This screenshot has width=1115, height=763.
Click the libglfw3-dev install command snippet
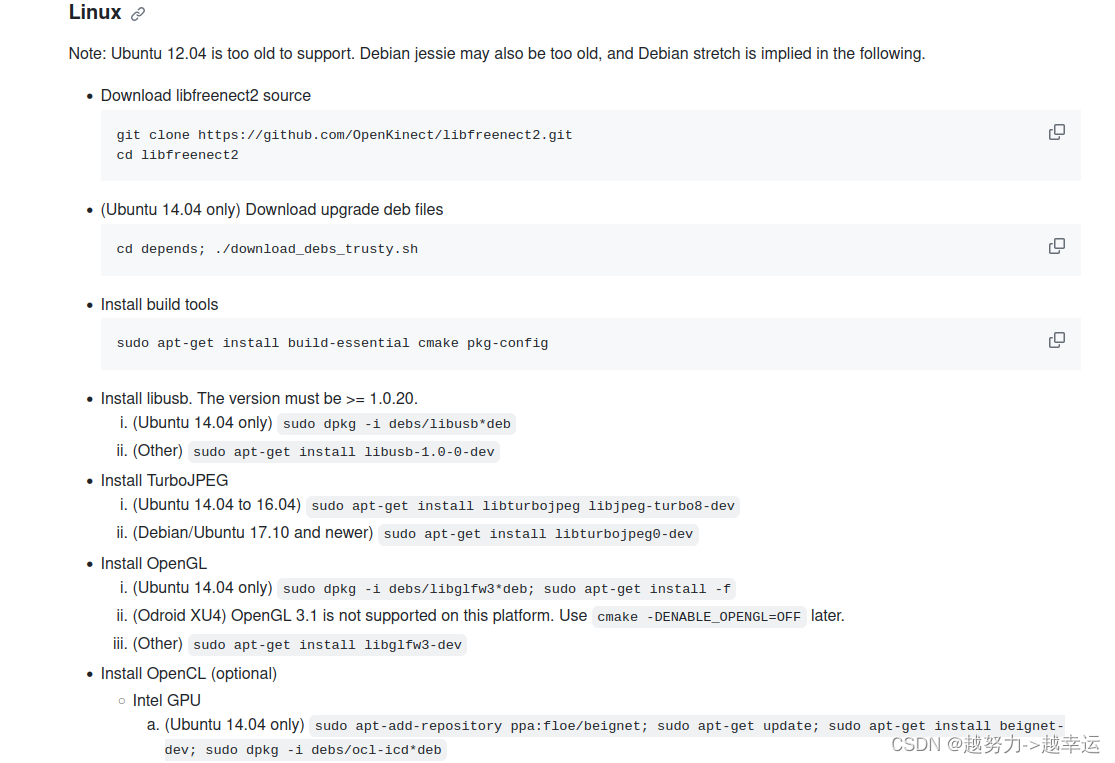pyautogui.click(x=330, y=644)
